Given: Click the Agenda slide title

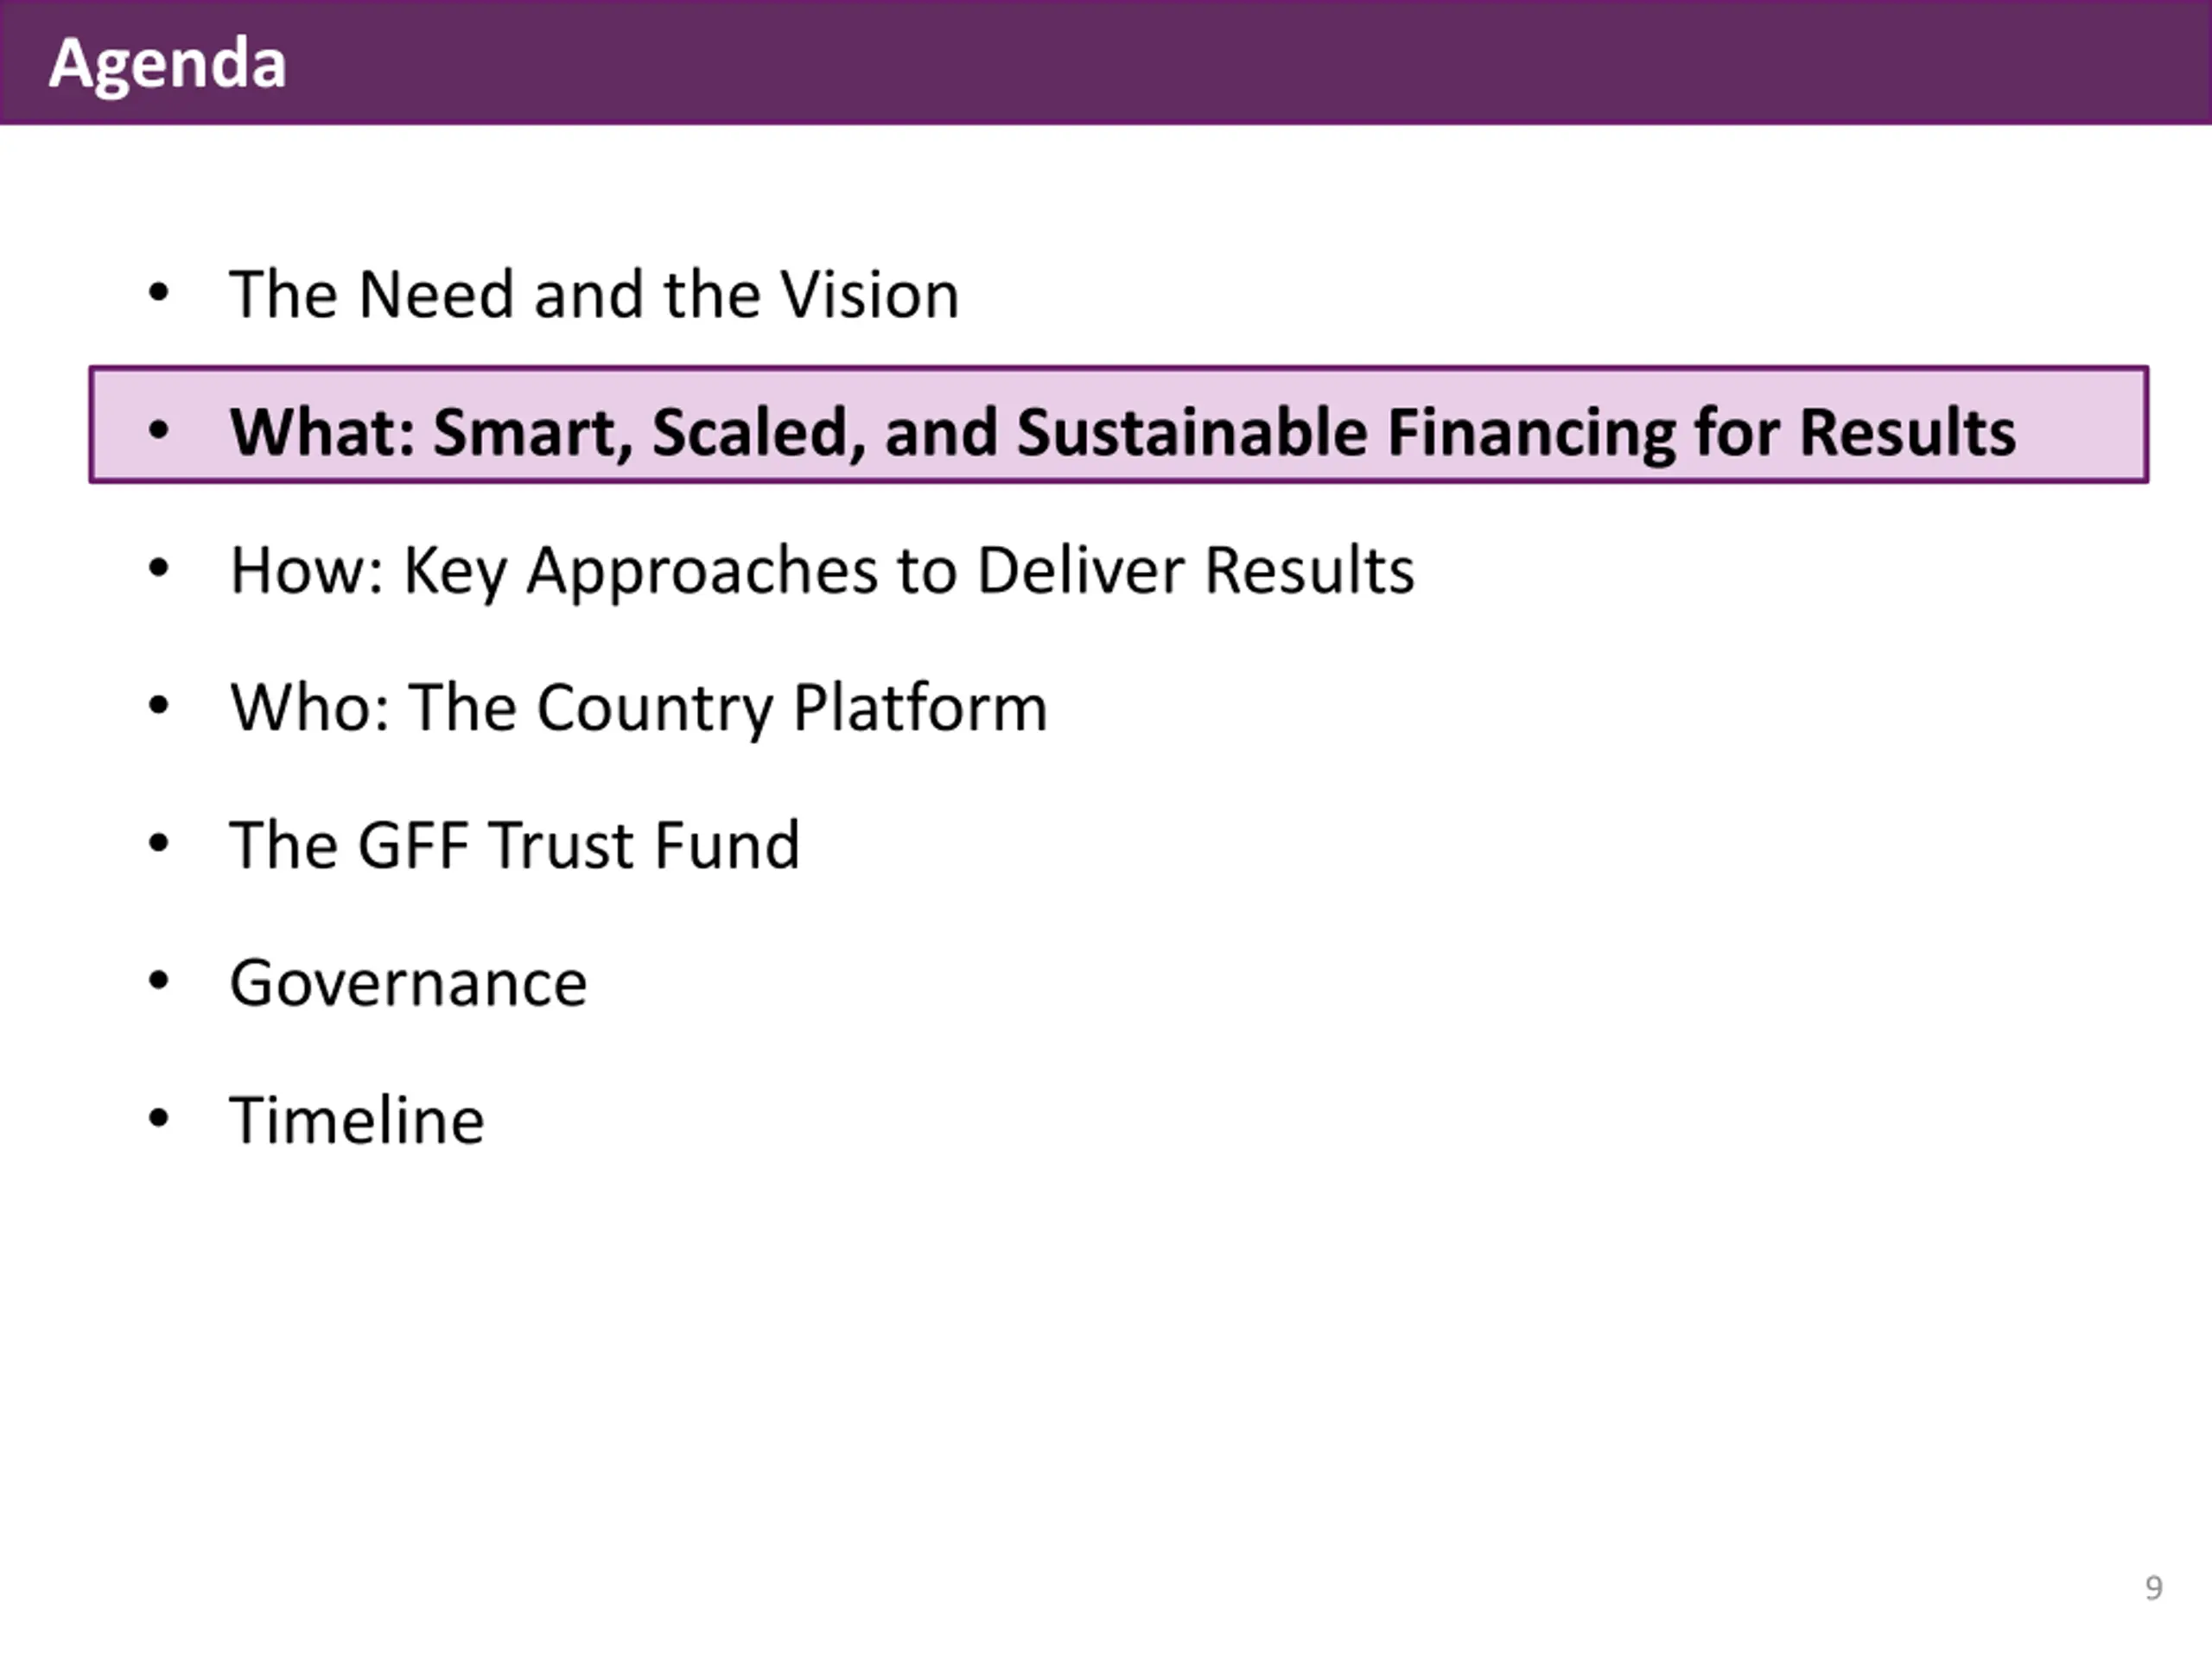Looking at the screenshot, I should (167, 64).
